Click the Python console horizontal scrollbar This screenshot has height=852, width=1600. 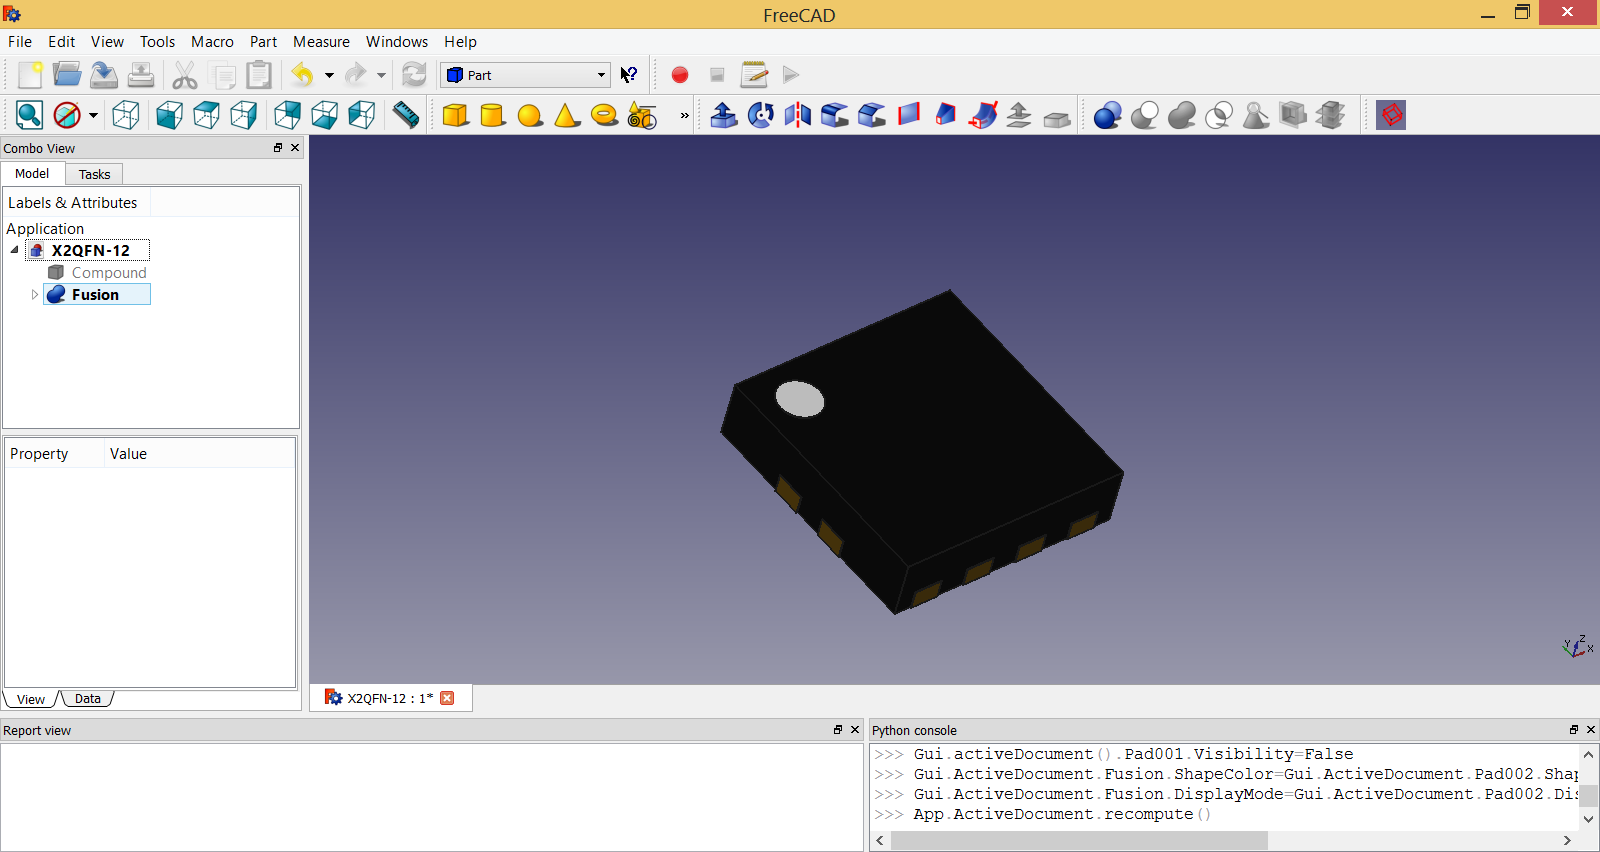tap(1079, 841)
